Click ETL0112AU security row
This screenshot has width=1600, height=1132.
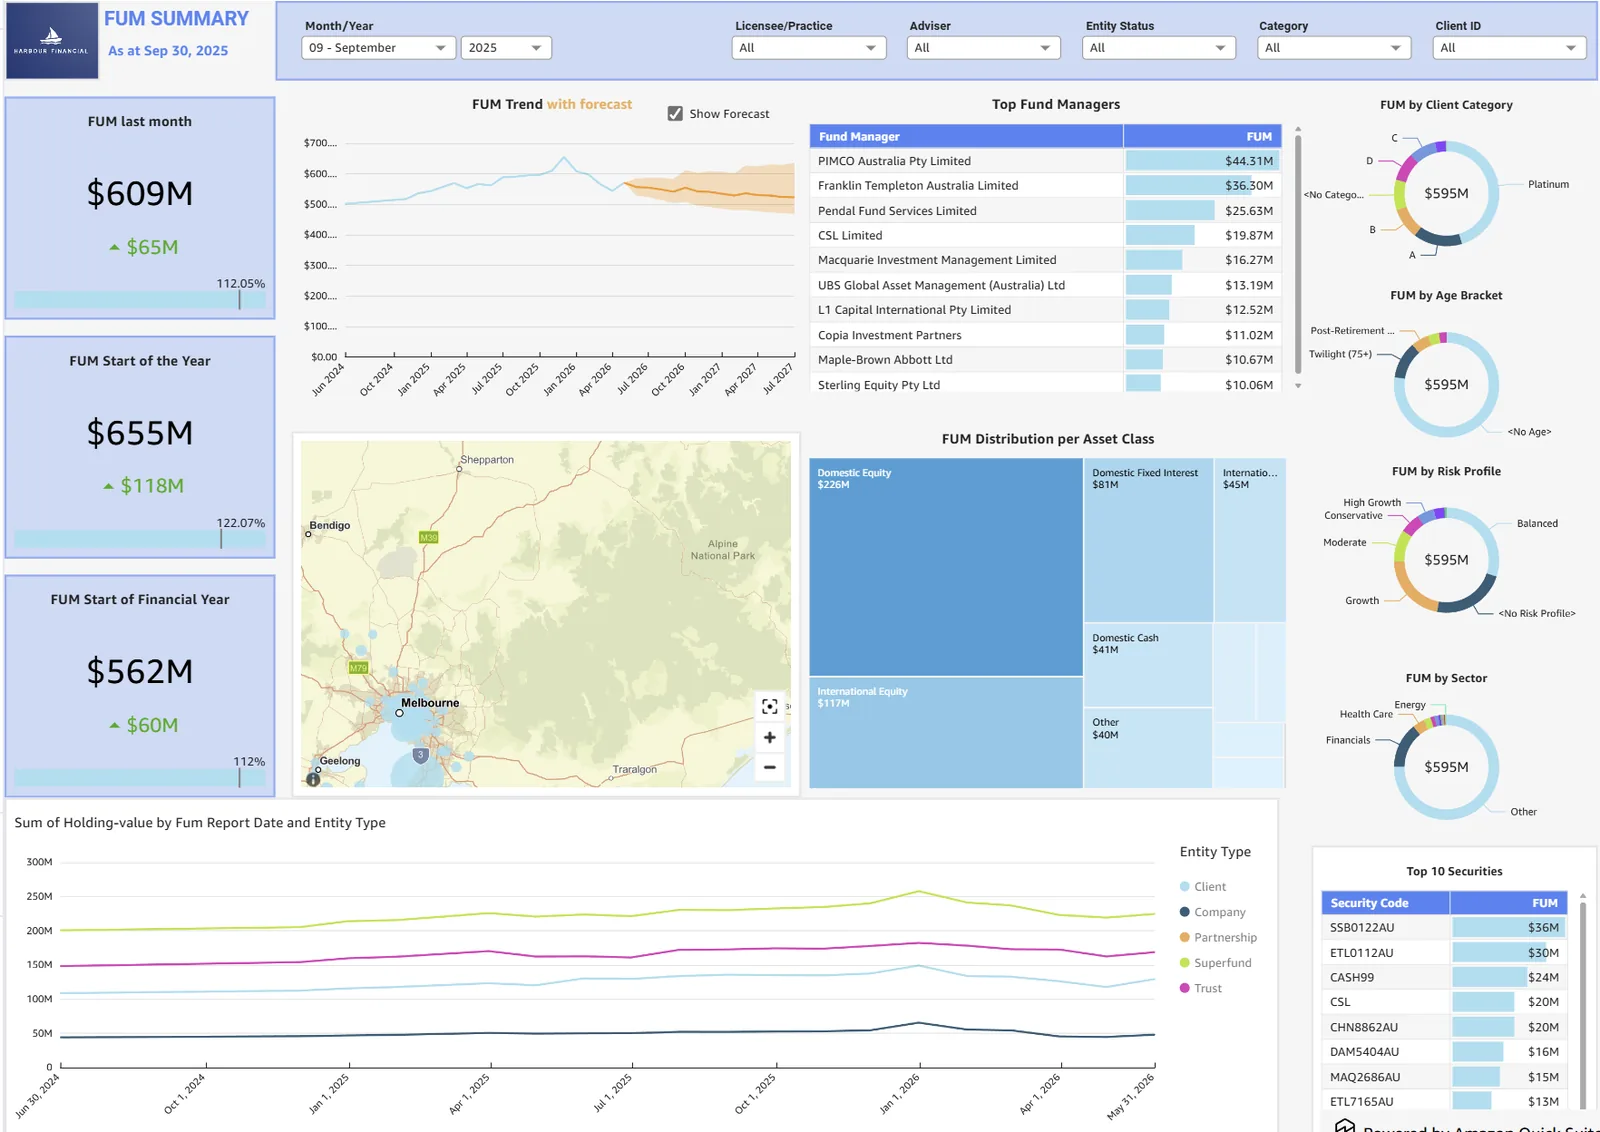click(1443, 953)
